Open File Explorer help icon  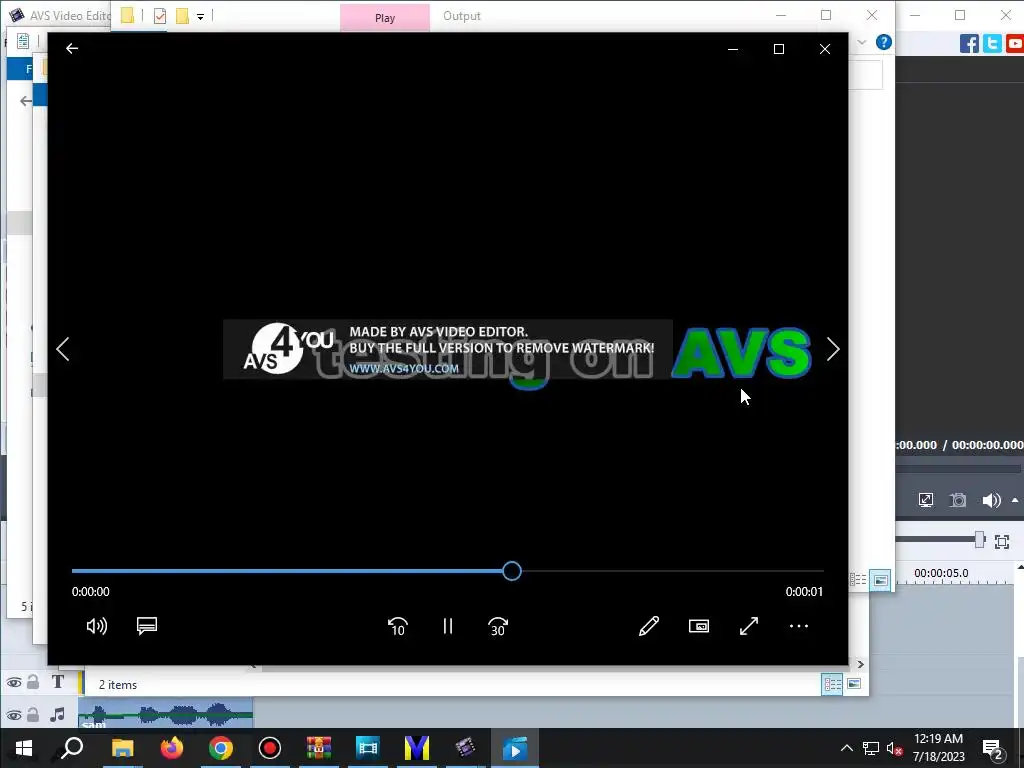tap(883, 42)
